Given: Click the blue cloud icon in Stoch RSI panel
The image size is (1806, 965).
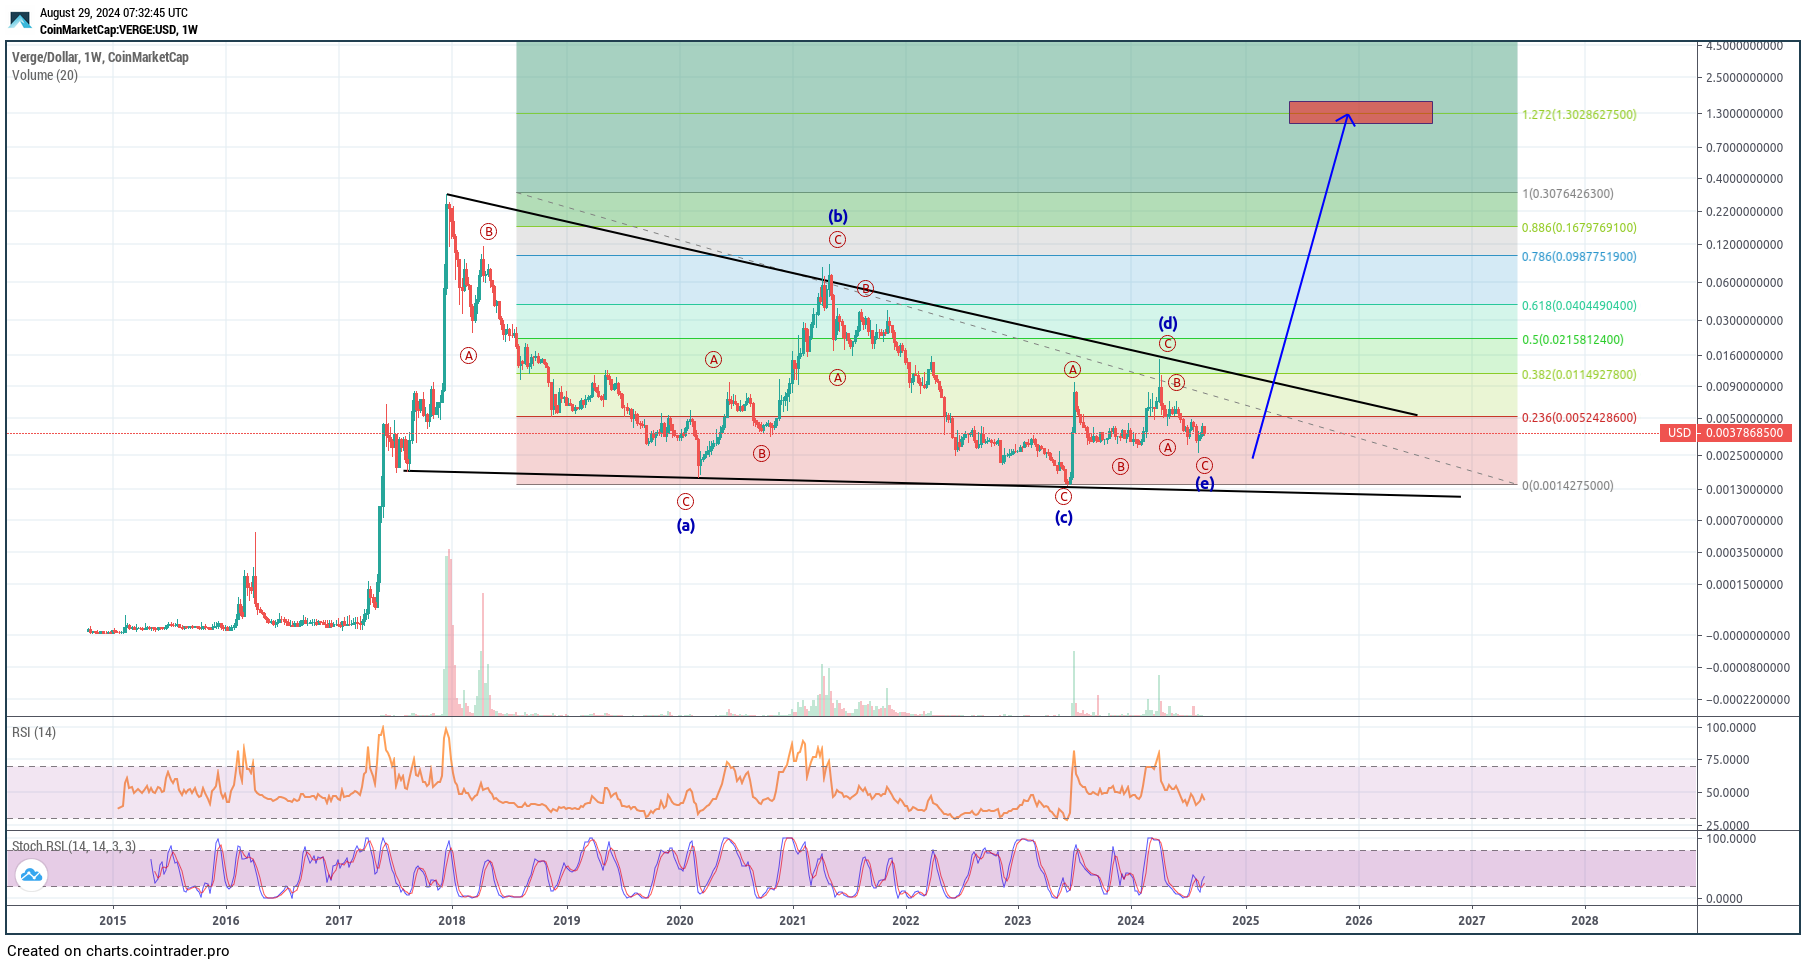Looking at the screenshot, I should coord(31,875).
